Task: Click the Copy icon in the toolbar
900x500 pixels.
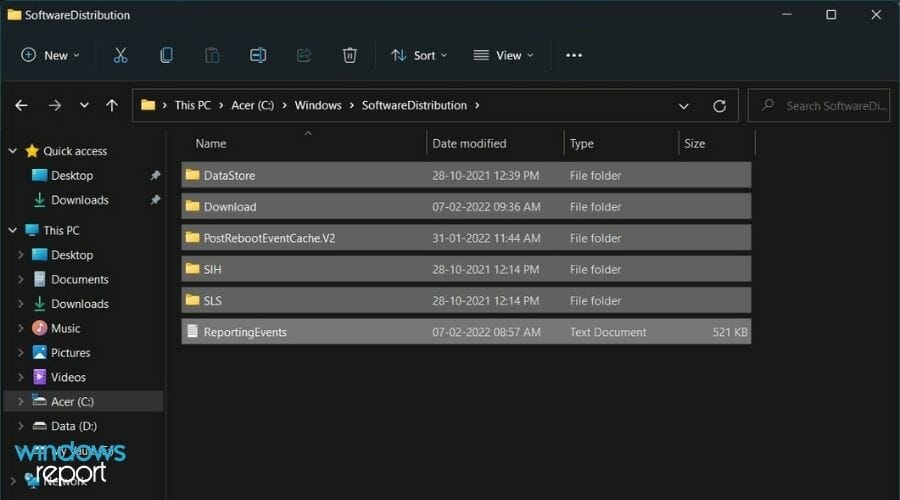Action: pyautogui.click(x=166, y=55)
